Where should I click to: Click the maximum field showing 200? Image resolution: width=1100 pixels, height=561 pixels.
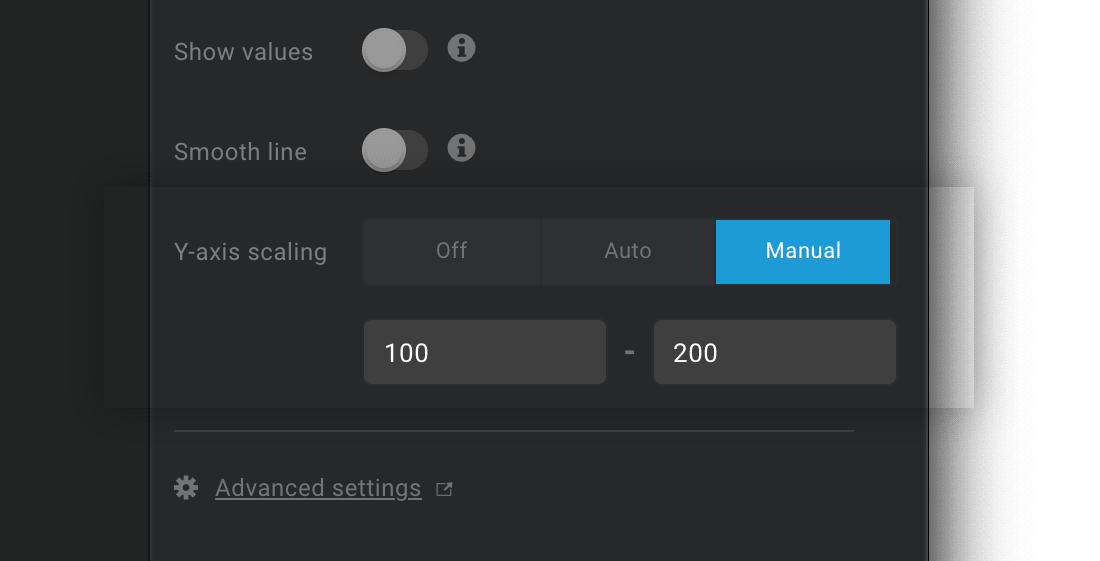(x=774, y=352)
